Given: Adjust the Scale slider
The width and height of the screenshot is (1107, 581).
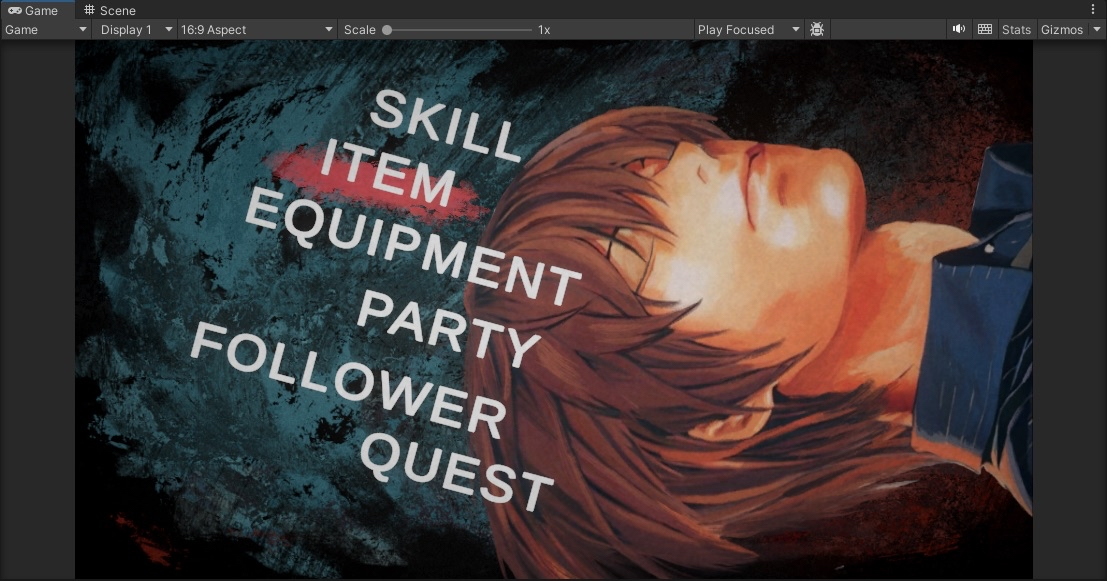Looking at the screenshot, I should 388,29.
